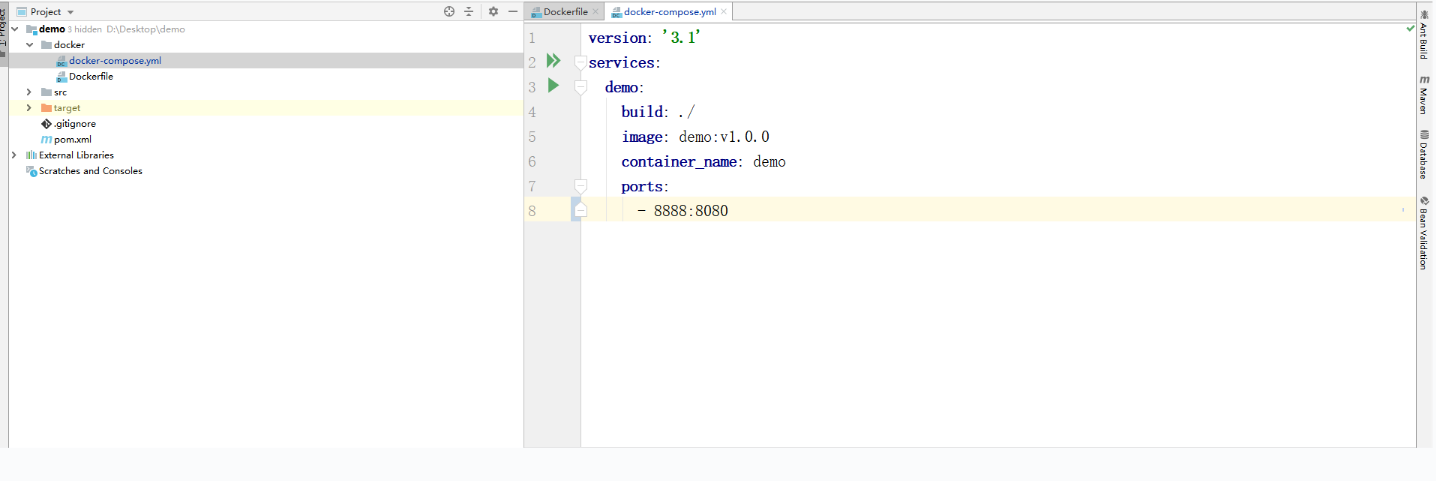Click the build path ./ value

686,112
